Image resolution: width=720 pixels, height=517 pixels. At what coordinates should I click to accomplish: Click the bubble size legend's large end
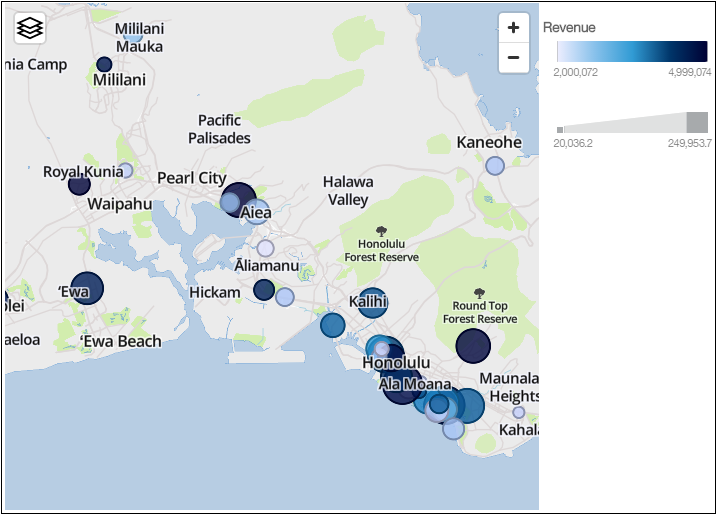[697, 122]
